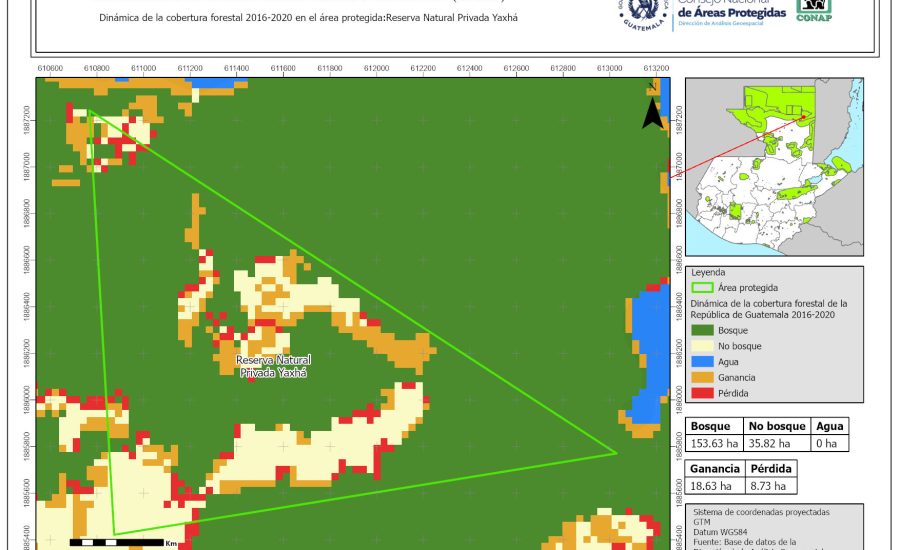Click the 8.73 ha Pérdida cell
Image resolution: width=900 pixels, height=550 pixels.
[x=770, y=486]
